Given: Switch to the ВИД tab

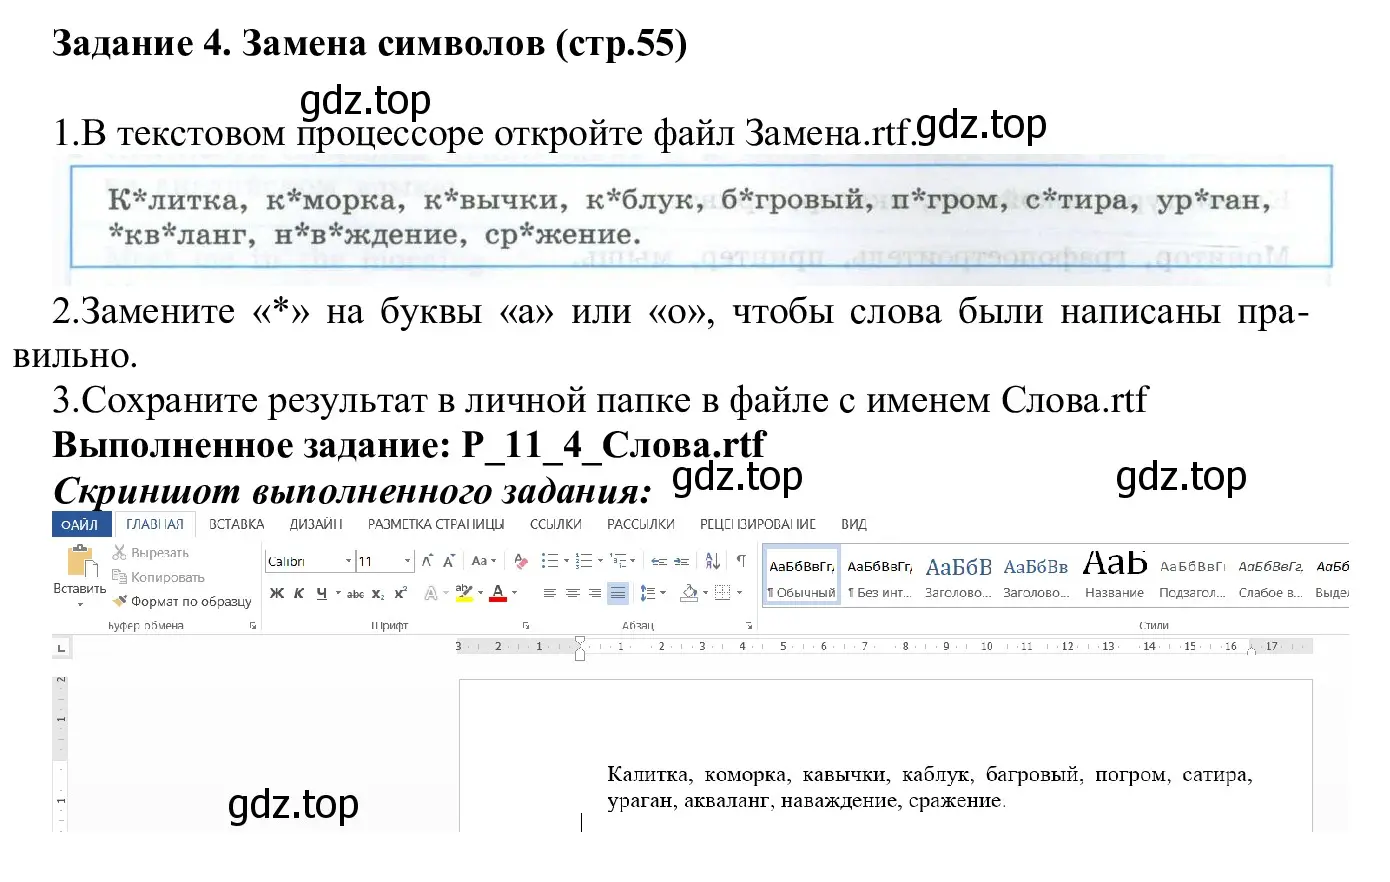Looking at the screenshot, I should pyautogui.click(x=854, y=525).
